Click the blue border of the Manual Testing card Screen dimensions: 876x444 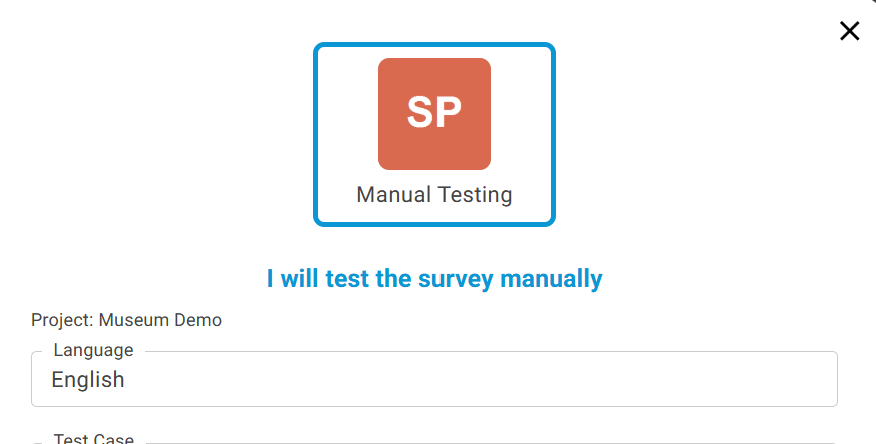pyautogui.click(x=317, y=134)
